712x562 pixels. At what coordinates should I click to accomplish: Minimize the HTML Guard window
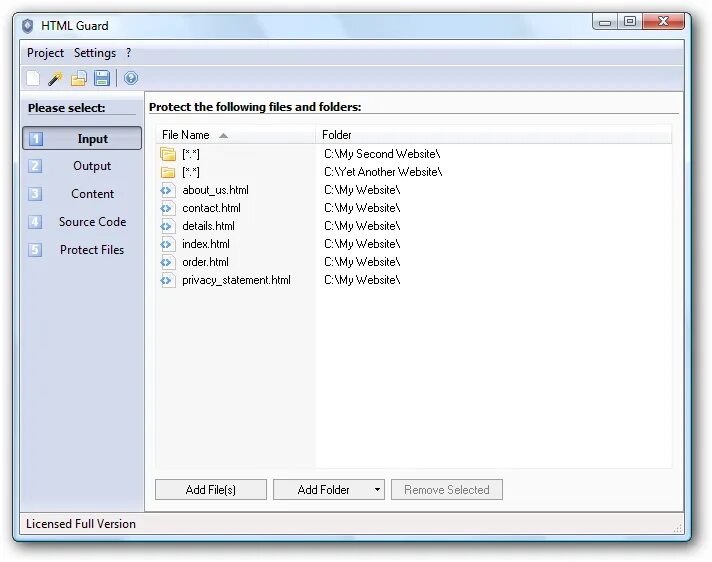[x=605, y=22]
